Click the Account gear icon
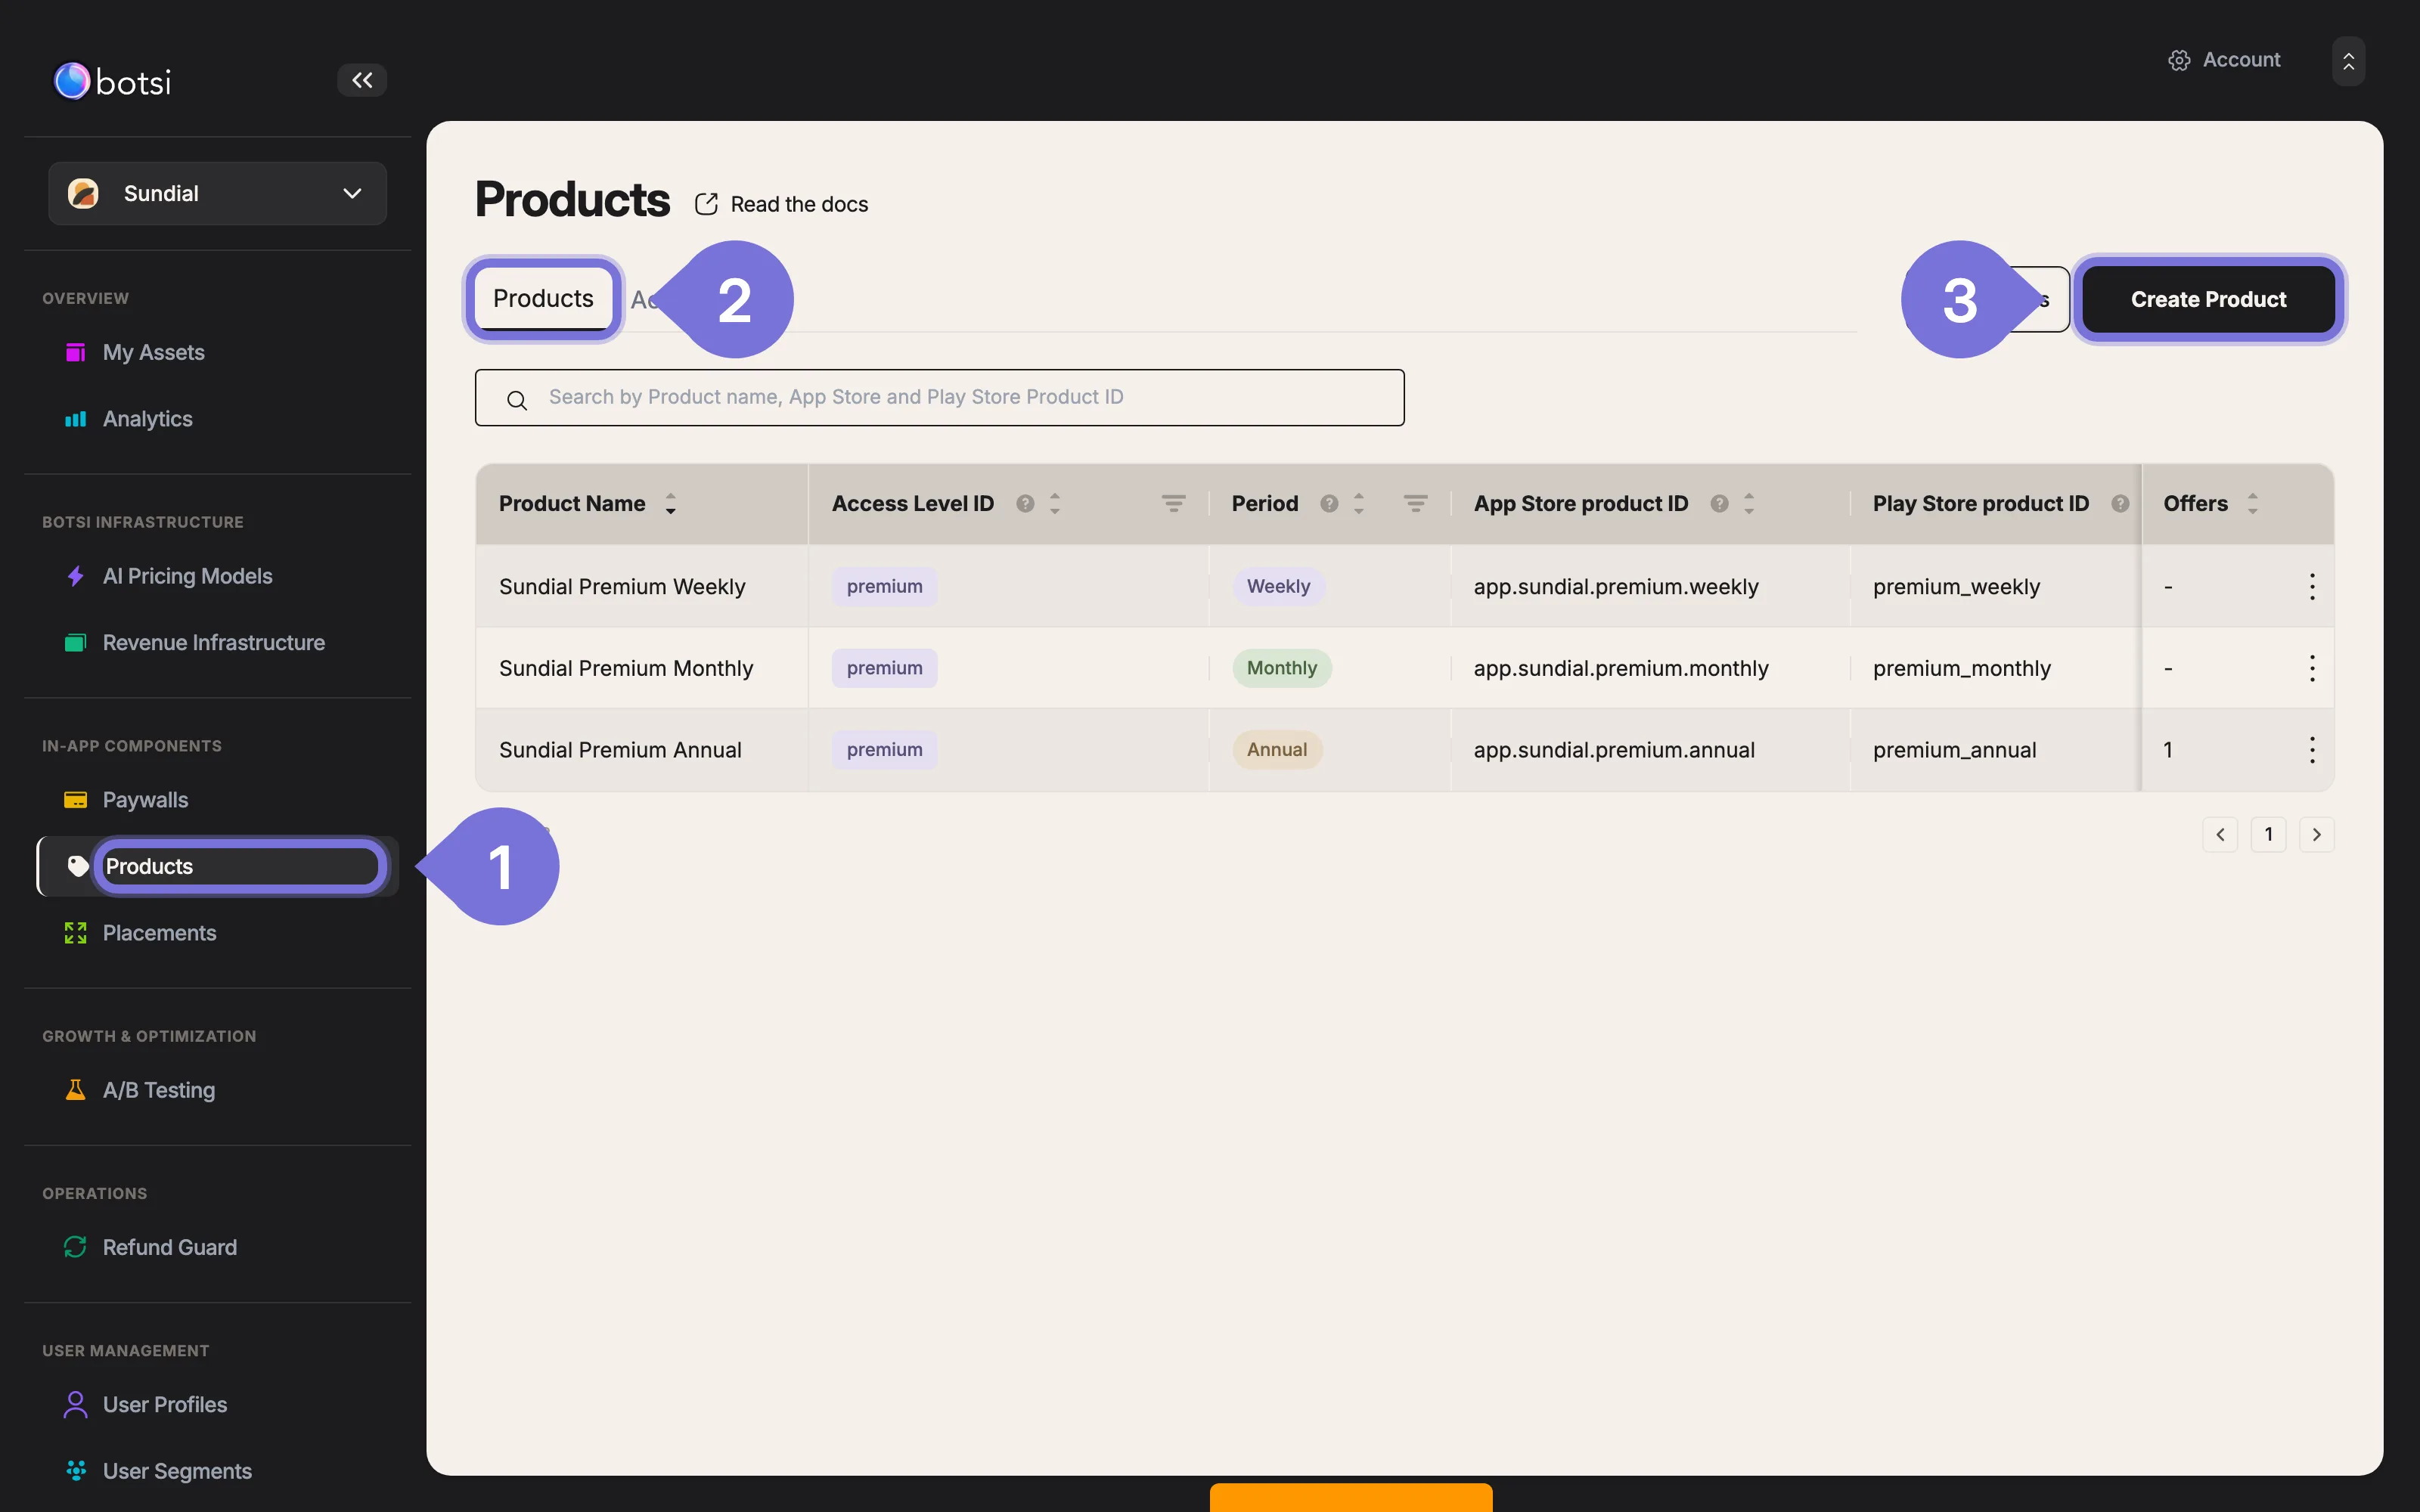2420x1512 pixels. pos(2180,60)
